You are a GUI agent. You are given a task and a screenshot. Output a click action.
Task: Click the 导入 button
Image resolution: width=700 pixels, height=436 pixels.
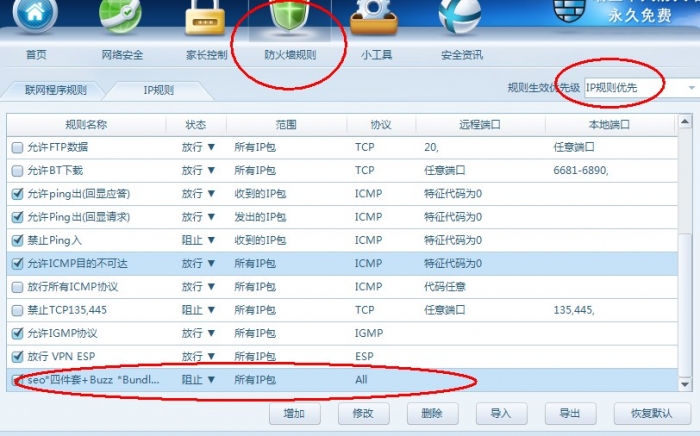coord(501,414)
